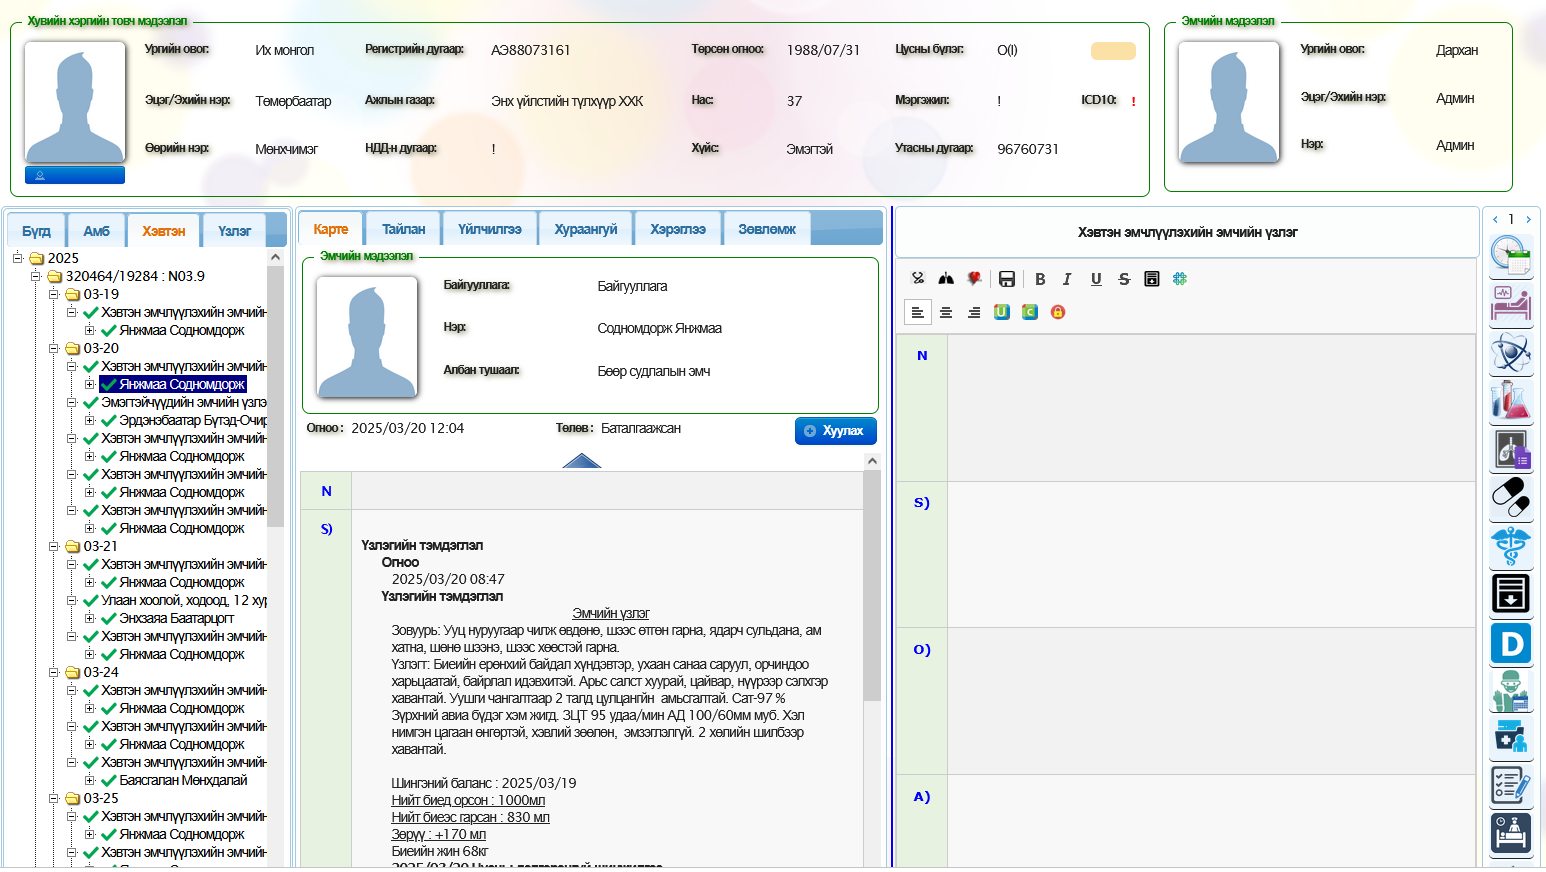1546x872 pixels.
Task: Collapse doctor info panel with blue triangle
Action: coord(582,460)
